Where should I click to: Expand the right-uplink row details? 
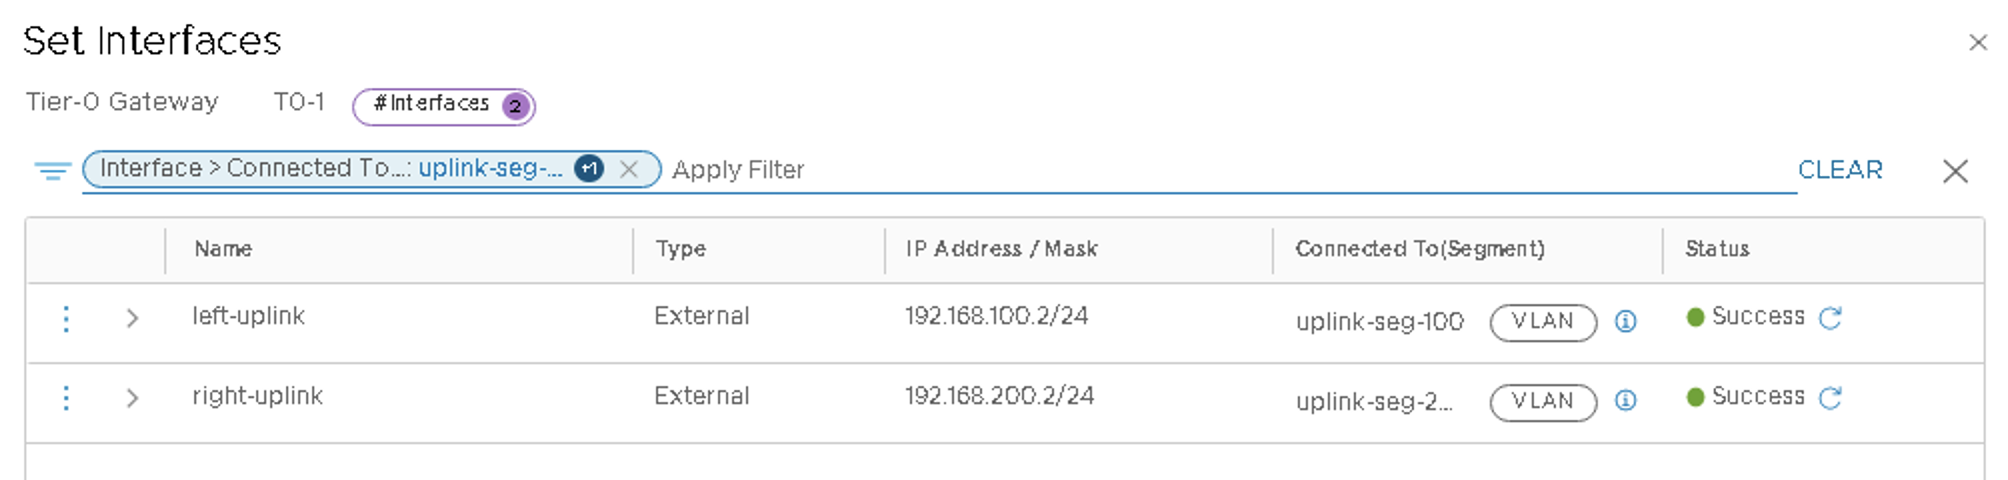tap(132, 398)
